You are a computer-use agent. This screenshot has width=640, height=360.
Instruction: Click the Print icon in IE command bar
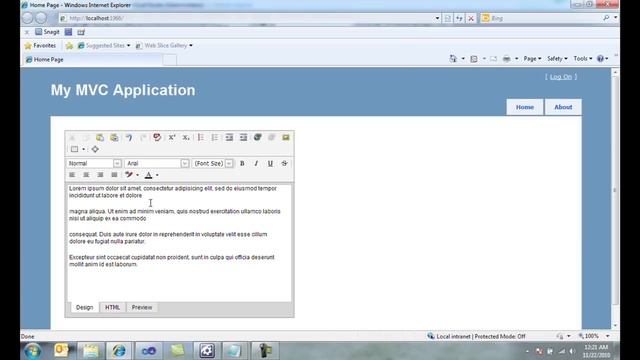[507, 59]
